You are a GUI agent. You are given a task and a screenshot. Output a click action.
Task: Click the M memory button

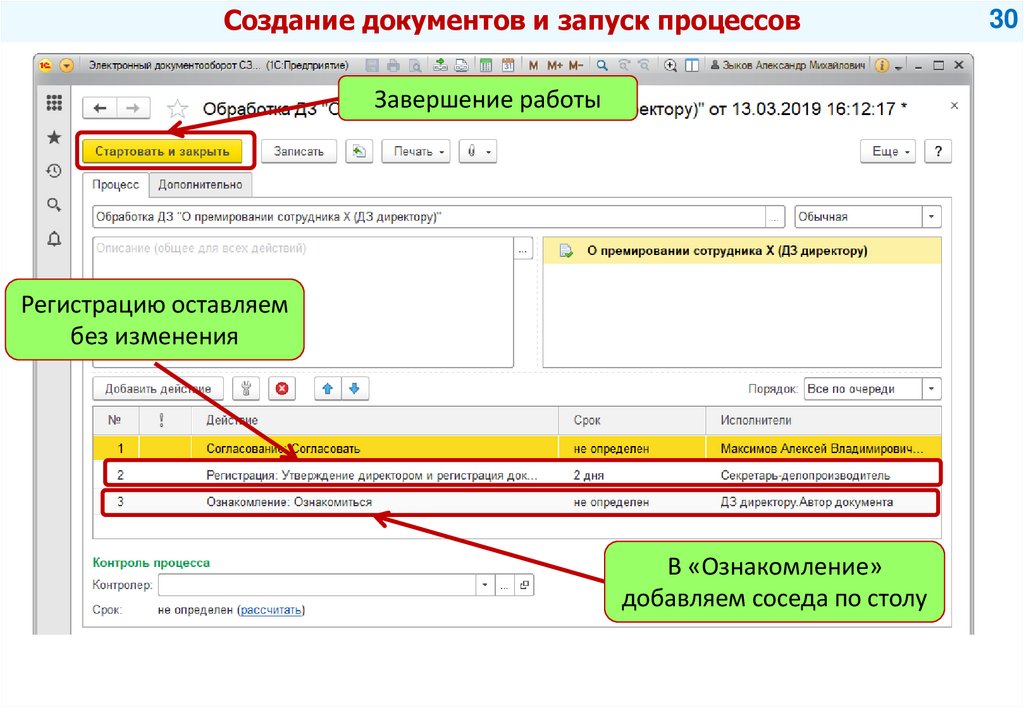coord(534,65)
